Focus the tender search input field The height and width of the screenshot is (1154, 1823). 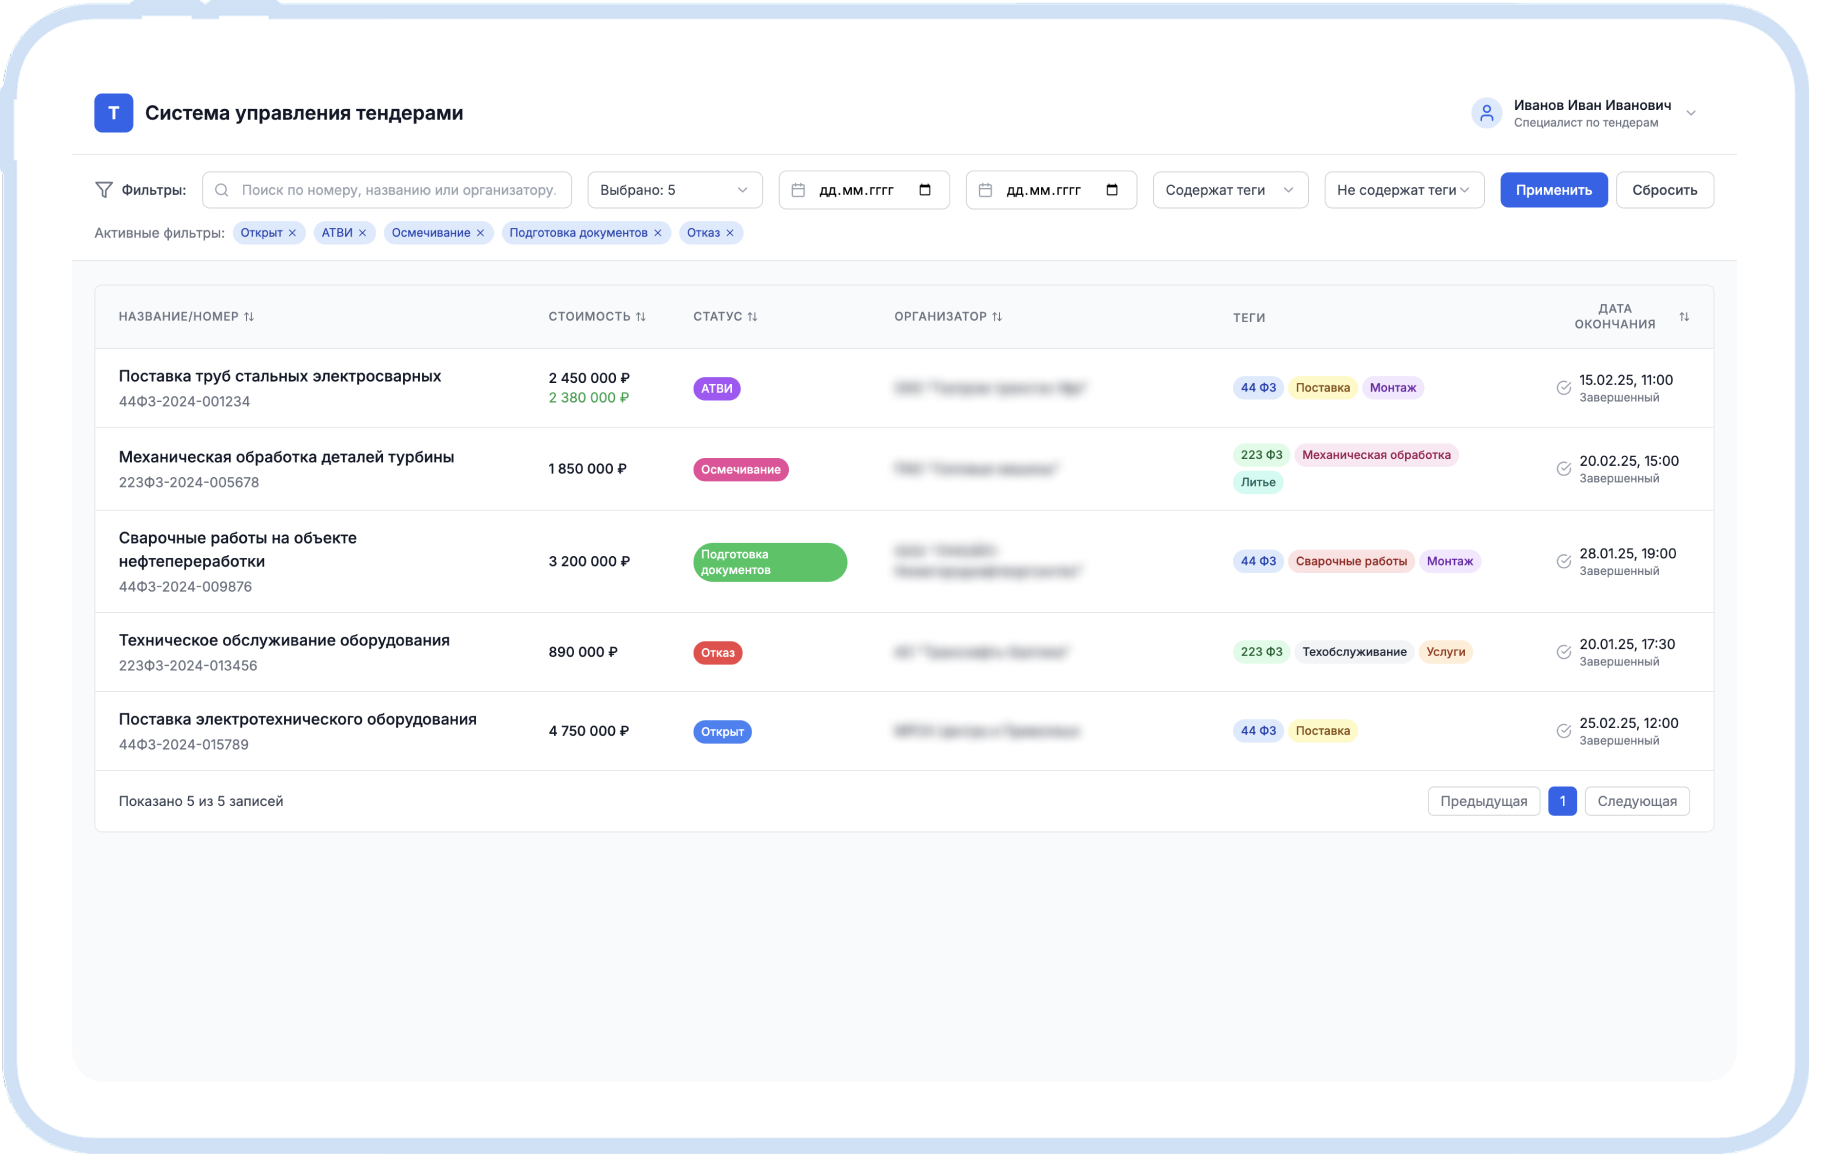click(397, 190)
